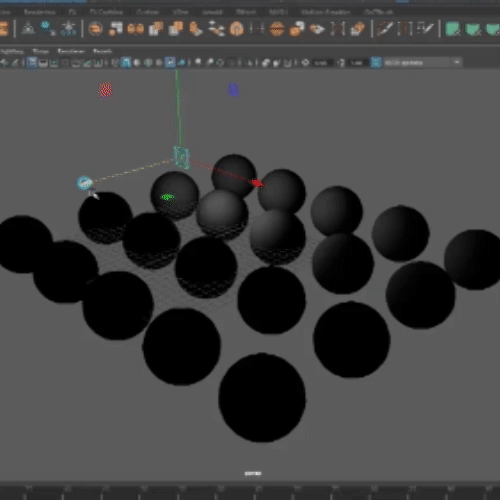Click the Target Weld shelf icon beside Multi-Cut
500x500 pixels.
[405, 29]
